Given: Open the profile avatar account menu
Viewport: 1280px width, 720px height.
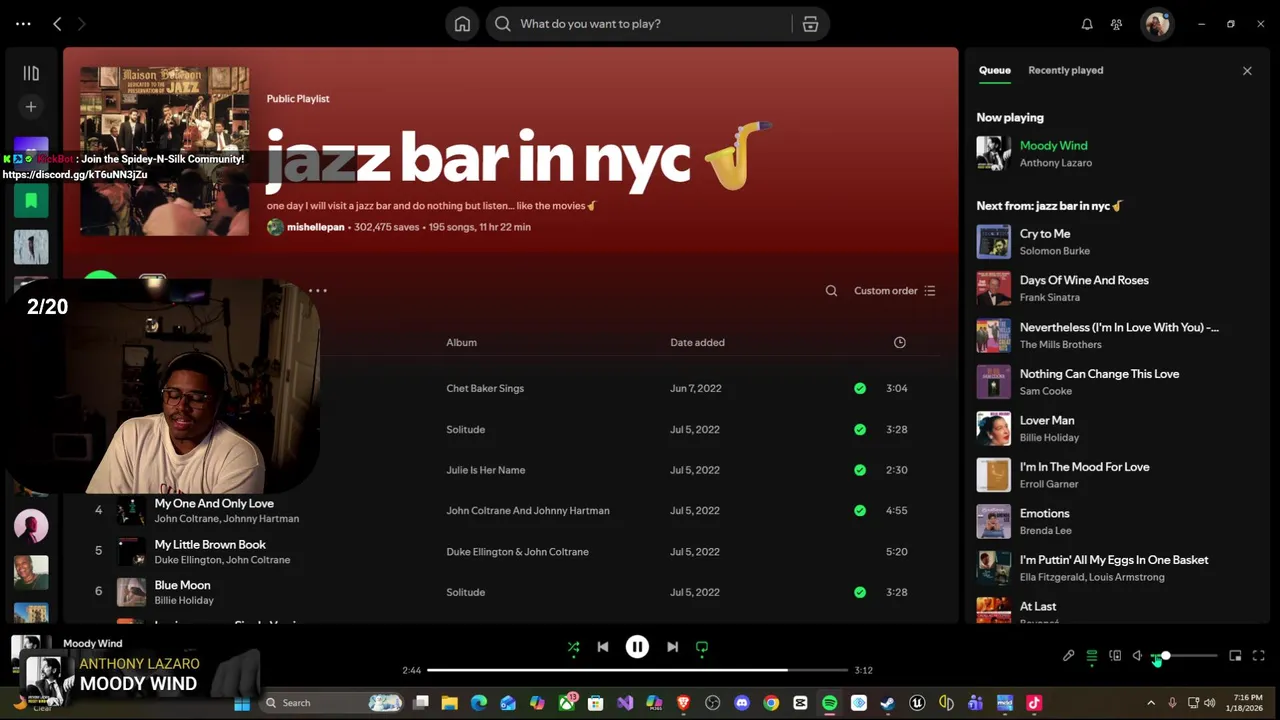Looking at the screenshot, I should pos(1157,24).
